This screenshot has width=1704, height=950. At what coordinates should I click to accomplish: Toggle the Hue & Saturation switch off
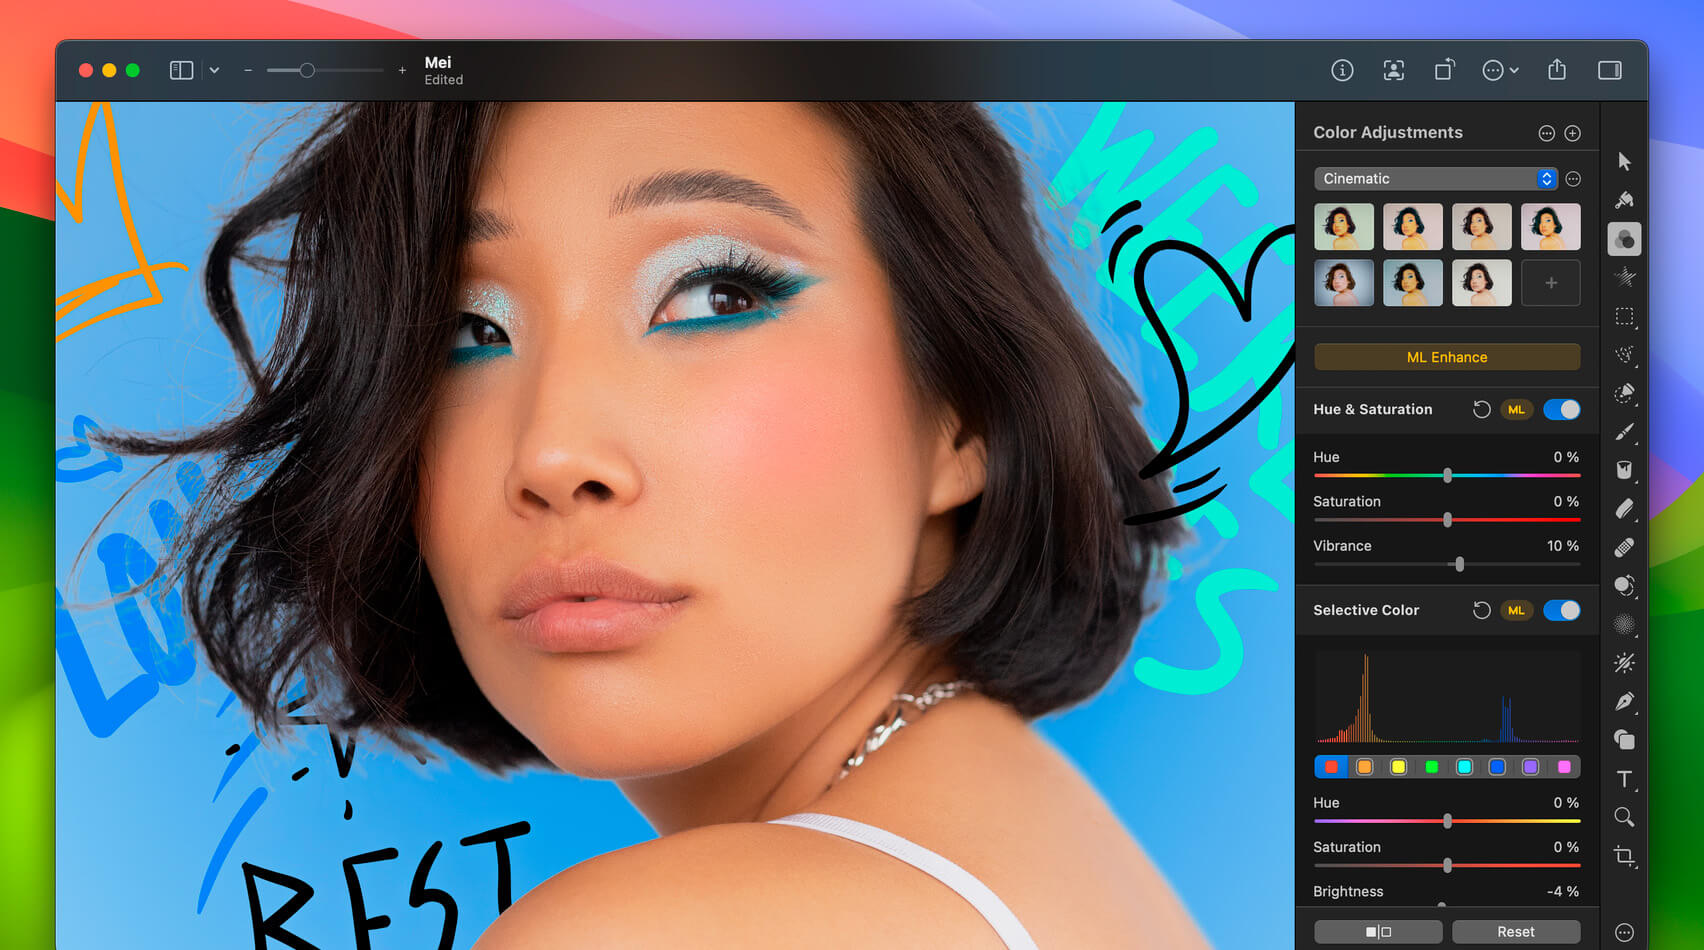1562,409
